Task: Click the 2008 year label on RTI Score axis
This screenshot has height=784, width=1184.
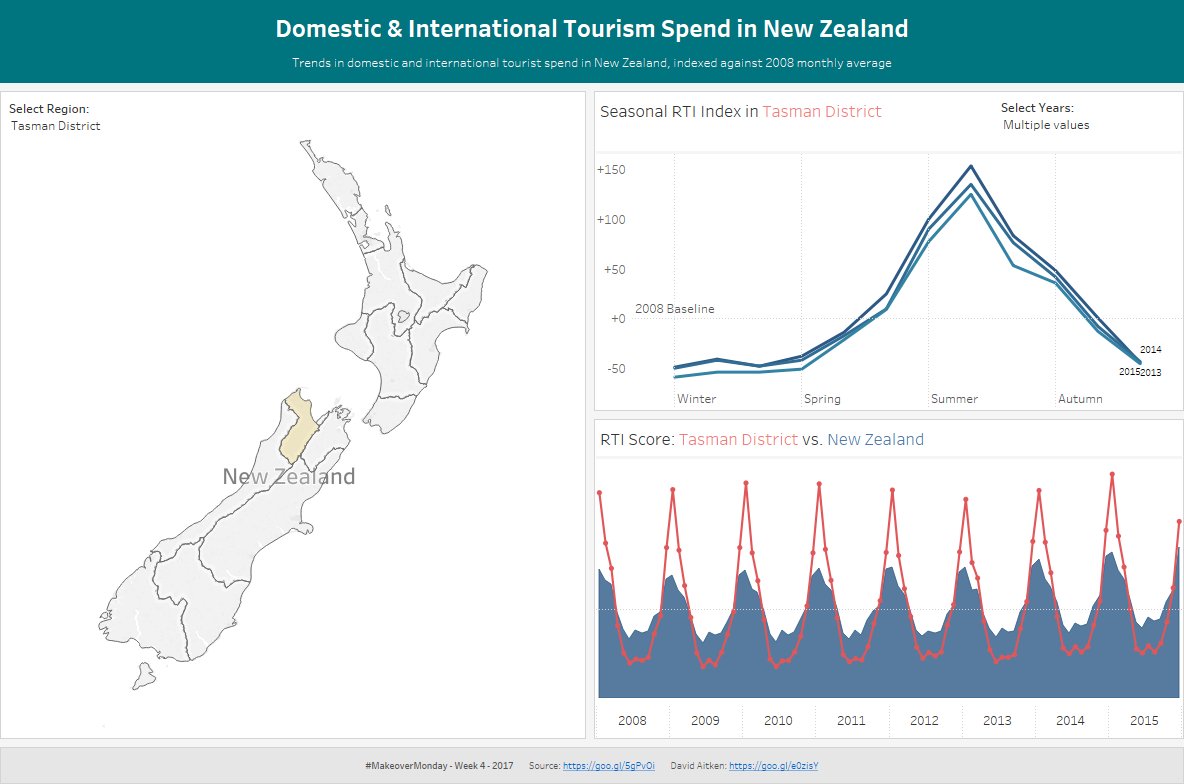Action: click(x=632, y=721)
